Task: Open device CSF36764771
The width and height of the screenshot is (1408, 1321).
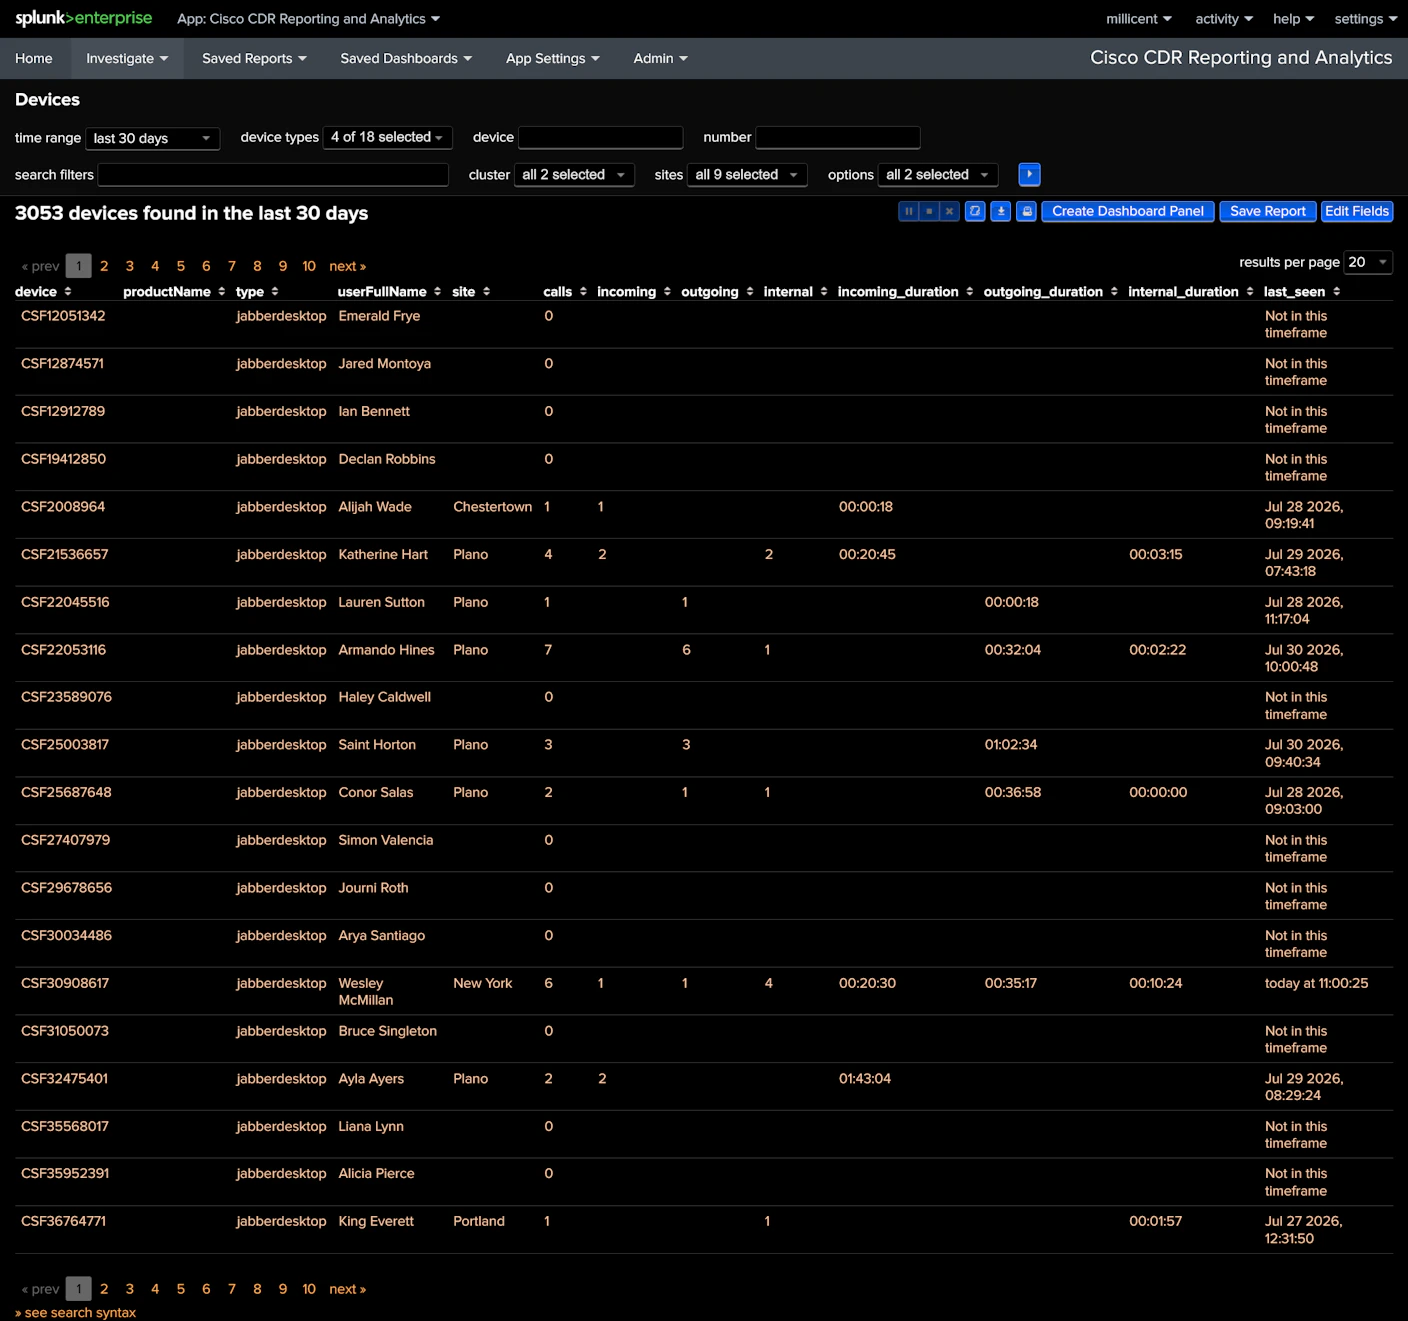Action: coord(63,1222)
